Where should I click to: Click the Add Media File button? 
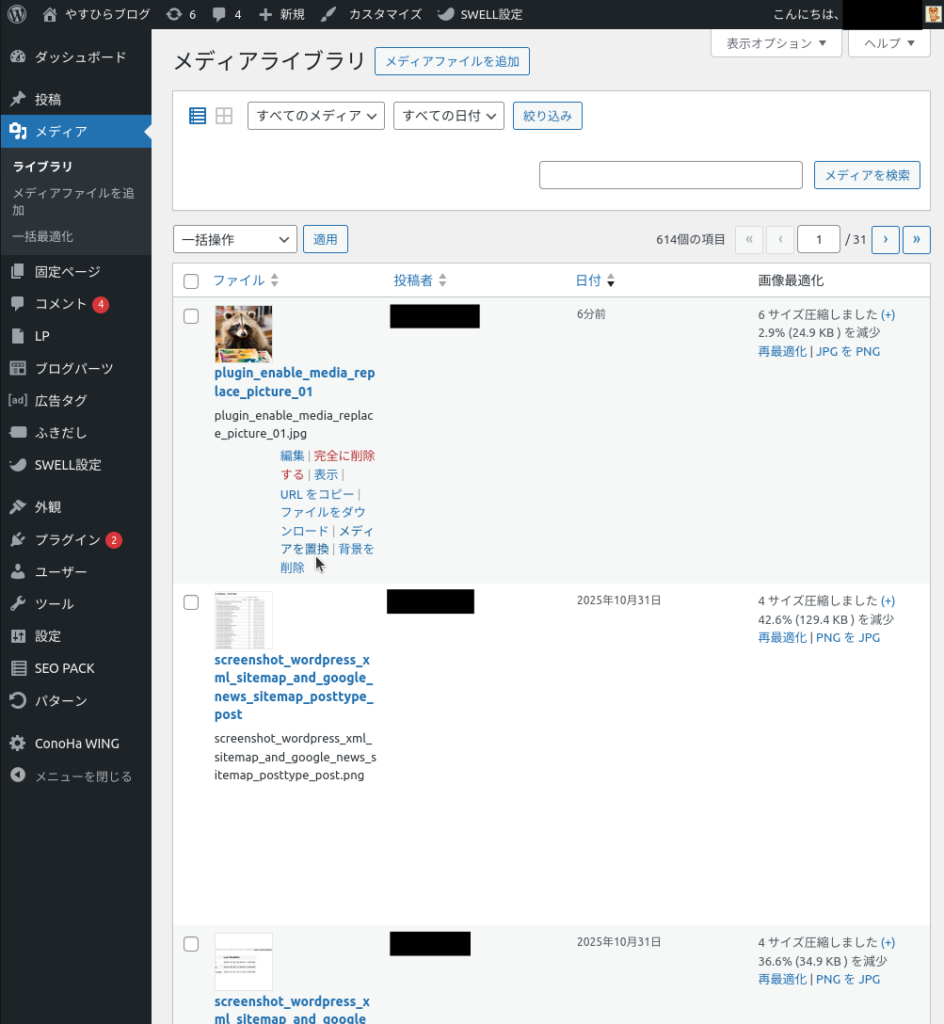(452, 61)
